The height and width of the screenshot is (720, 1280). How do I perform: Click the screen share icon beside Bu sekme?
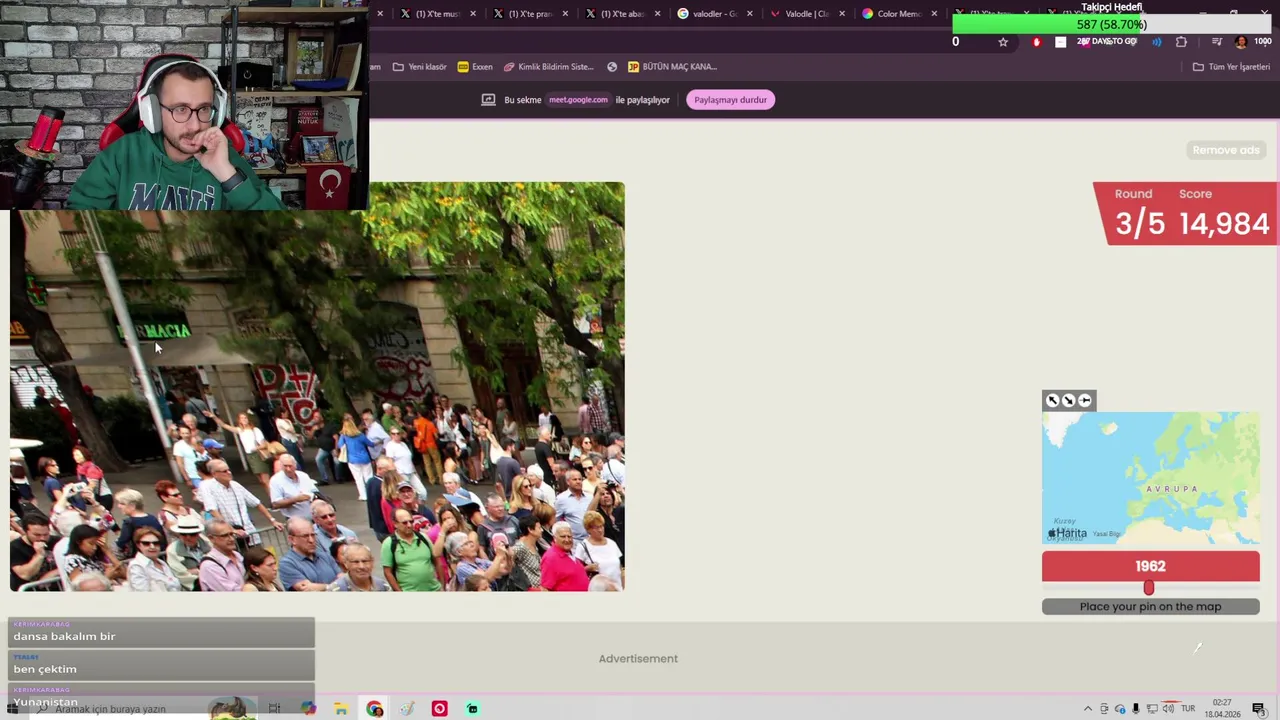coord(488,100)
